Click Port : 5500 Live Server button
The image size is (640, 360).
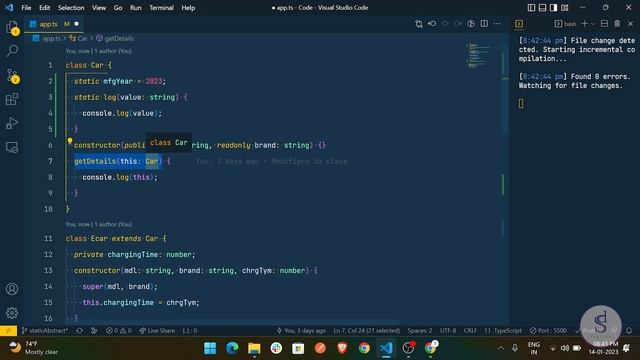pos(548,331)
